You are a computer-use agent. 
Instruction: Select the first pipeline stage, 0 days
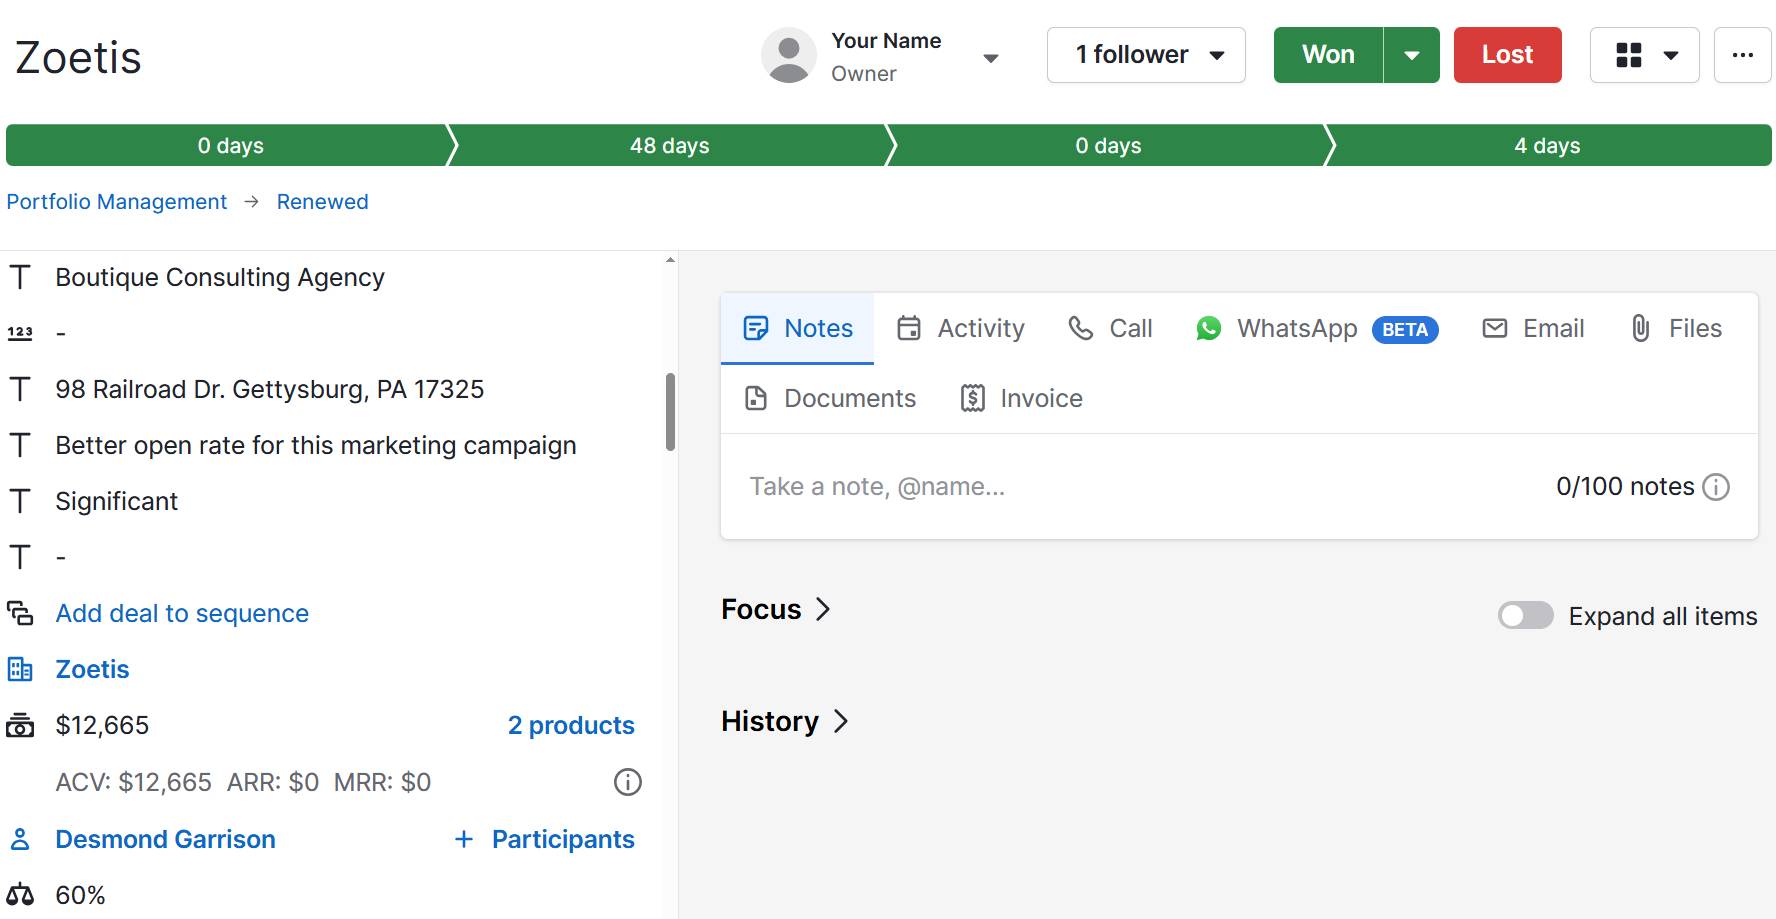[230, 145]
